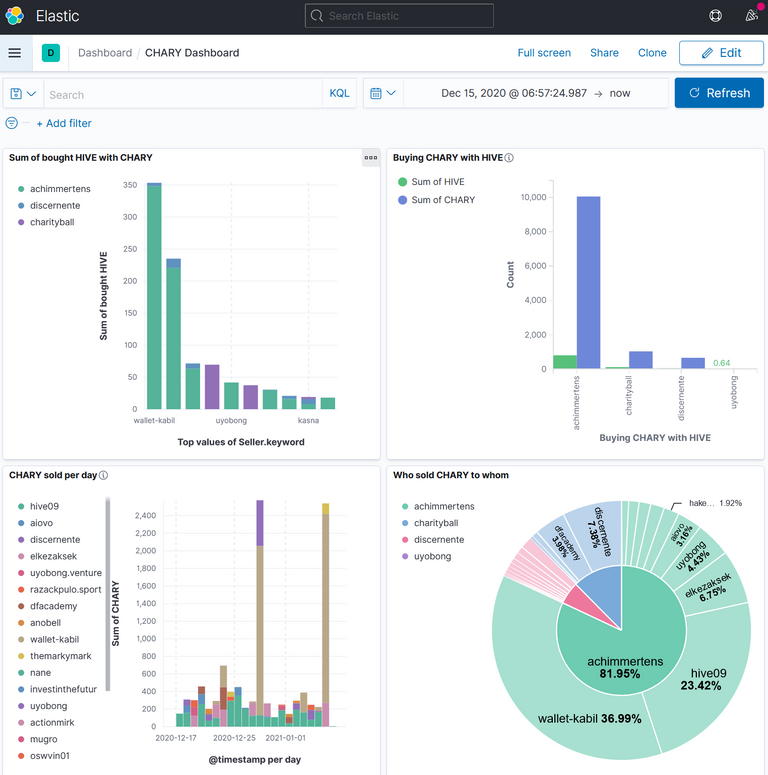
Task: Click the green D space avatar
Action: click(51, 53)
